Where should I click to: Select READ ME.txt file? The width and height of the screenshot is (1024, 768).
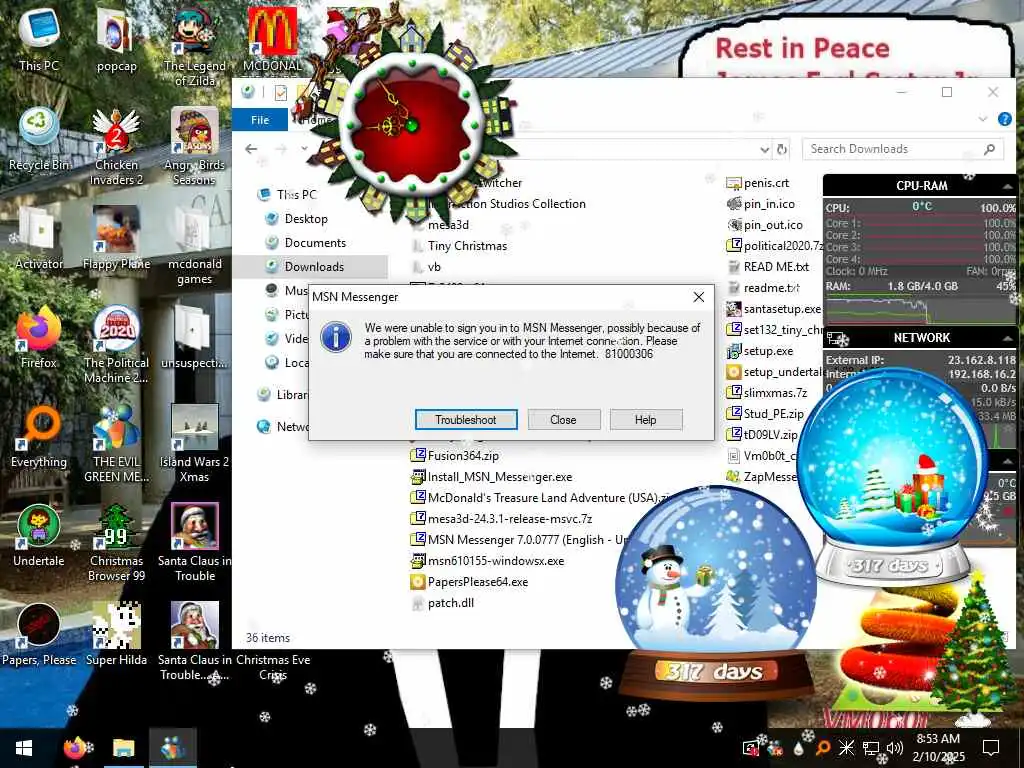767,267
